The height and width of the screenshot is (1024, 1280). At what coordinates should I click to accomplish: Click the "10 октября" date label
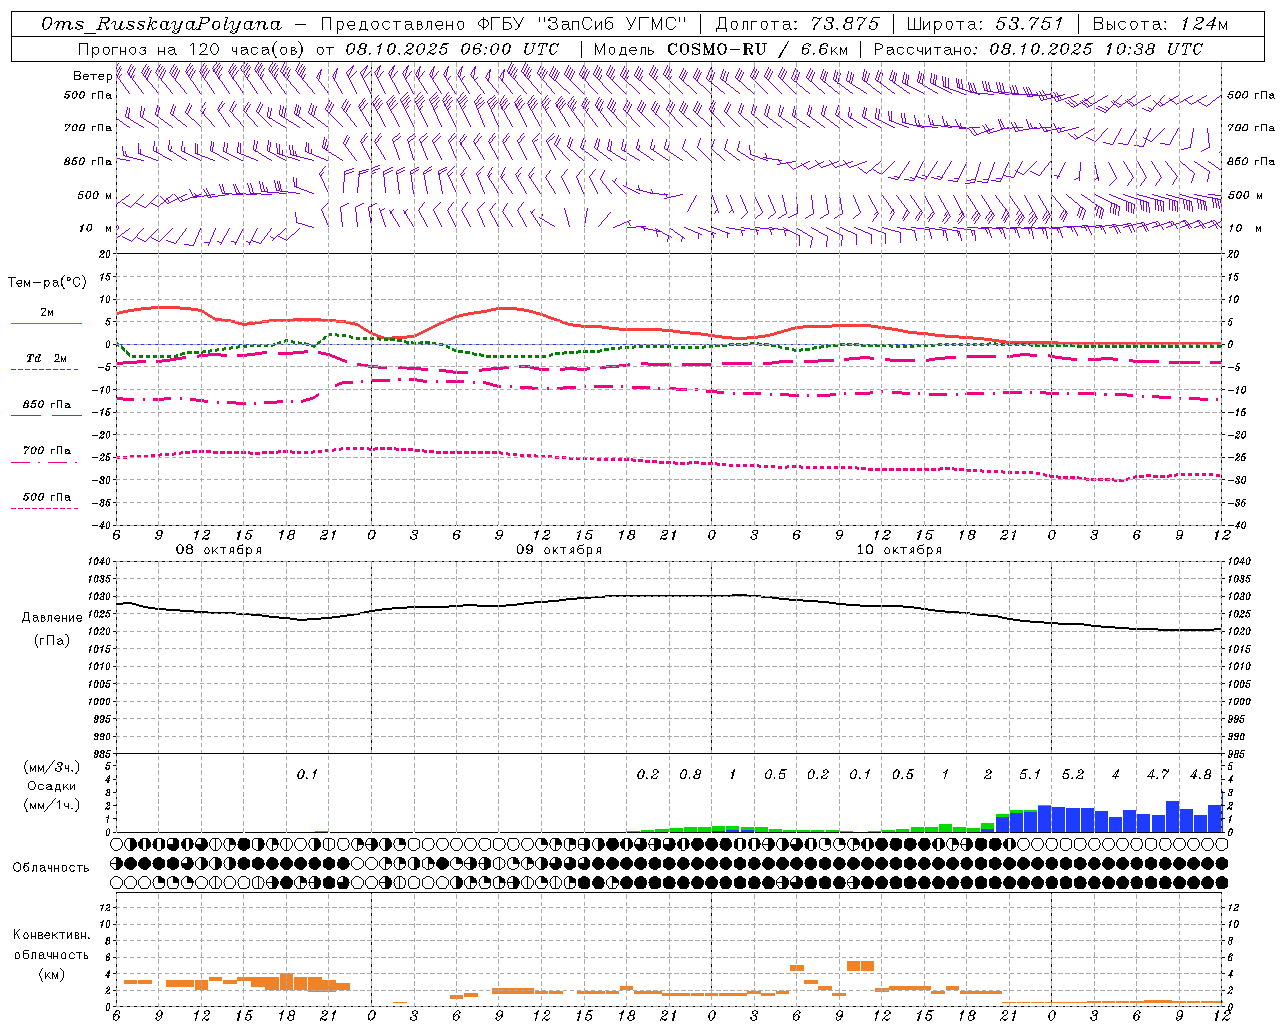899,549
